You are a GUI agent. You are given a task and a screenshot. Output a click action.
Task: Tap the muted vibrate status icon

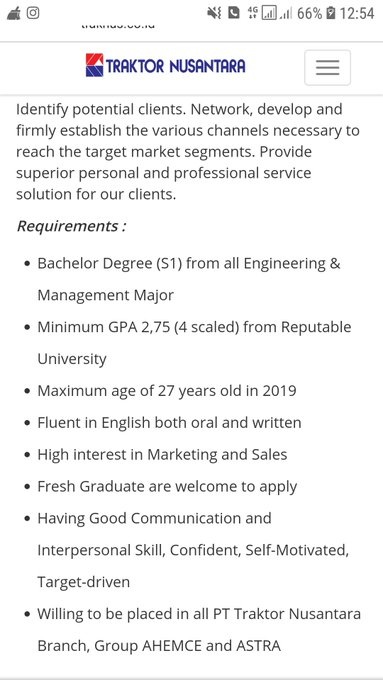214,13
